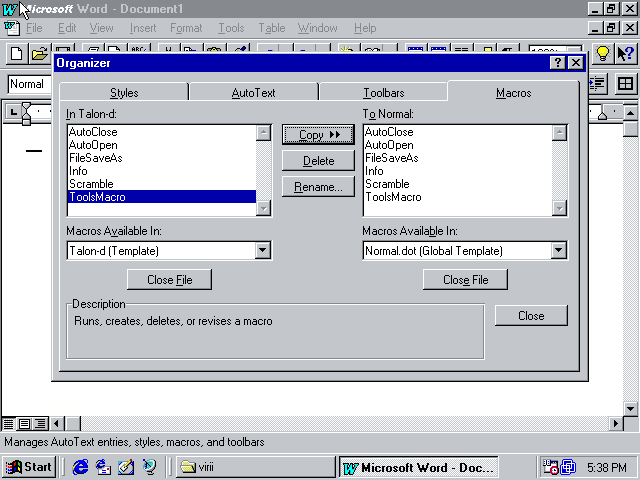The width and height of the screenshot is (640, 480).
Task: Select Scramble in the To Normal list
Action: pos(458,184)
